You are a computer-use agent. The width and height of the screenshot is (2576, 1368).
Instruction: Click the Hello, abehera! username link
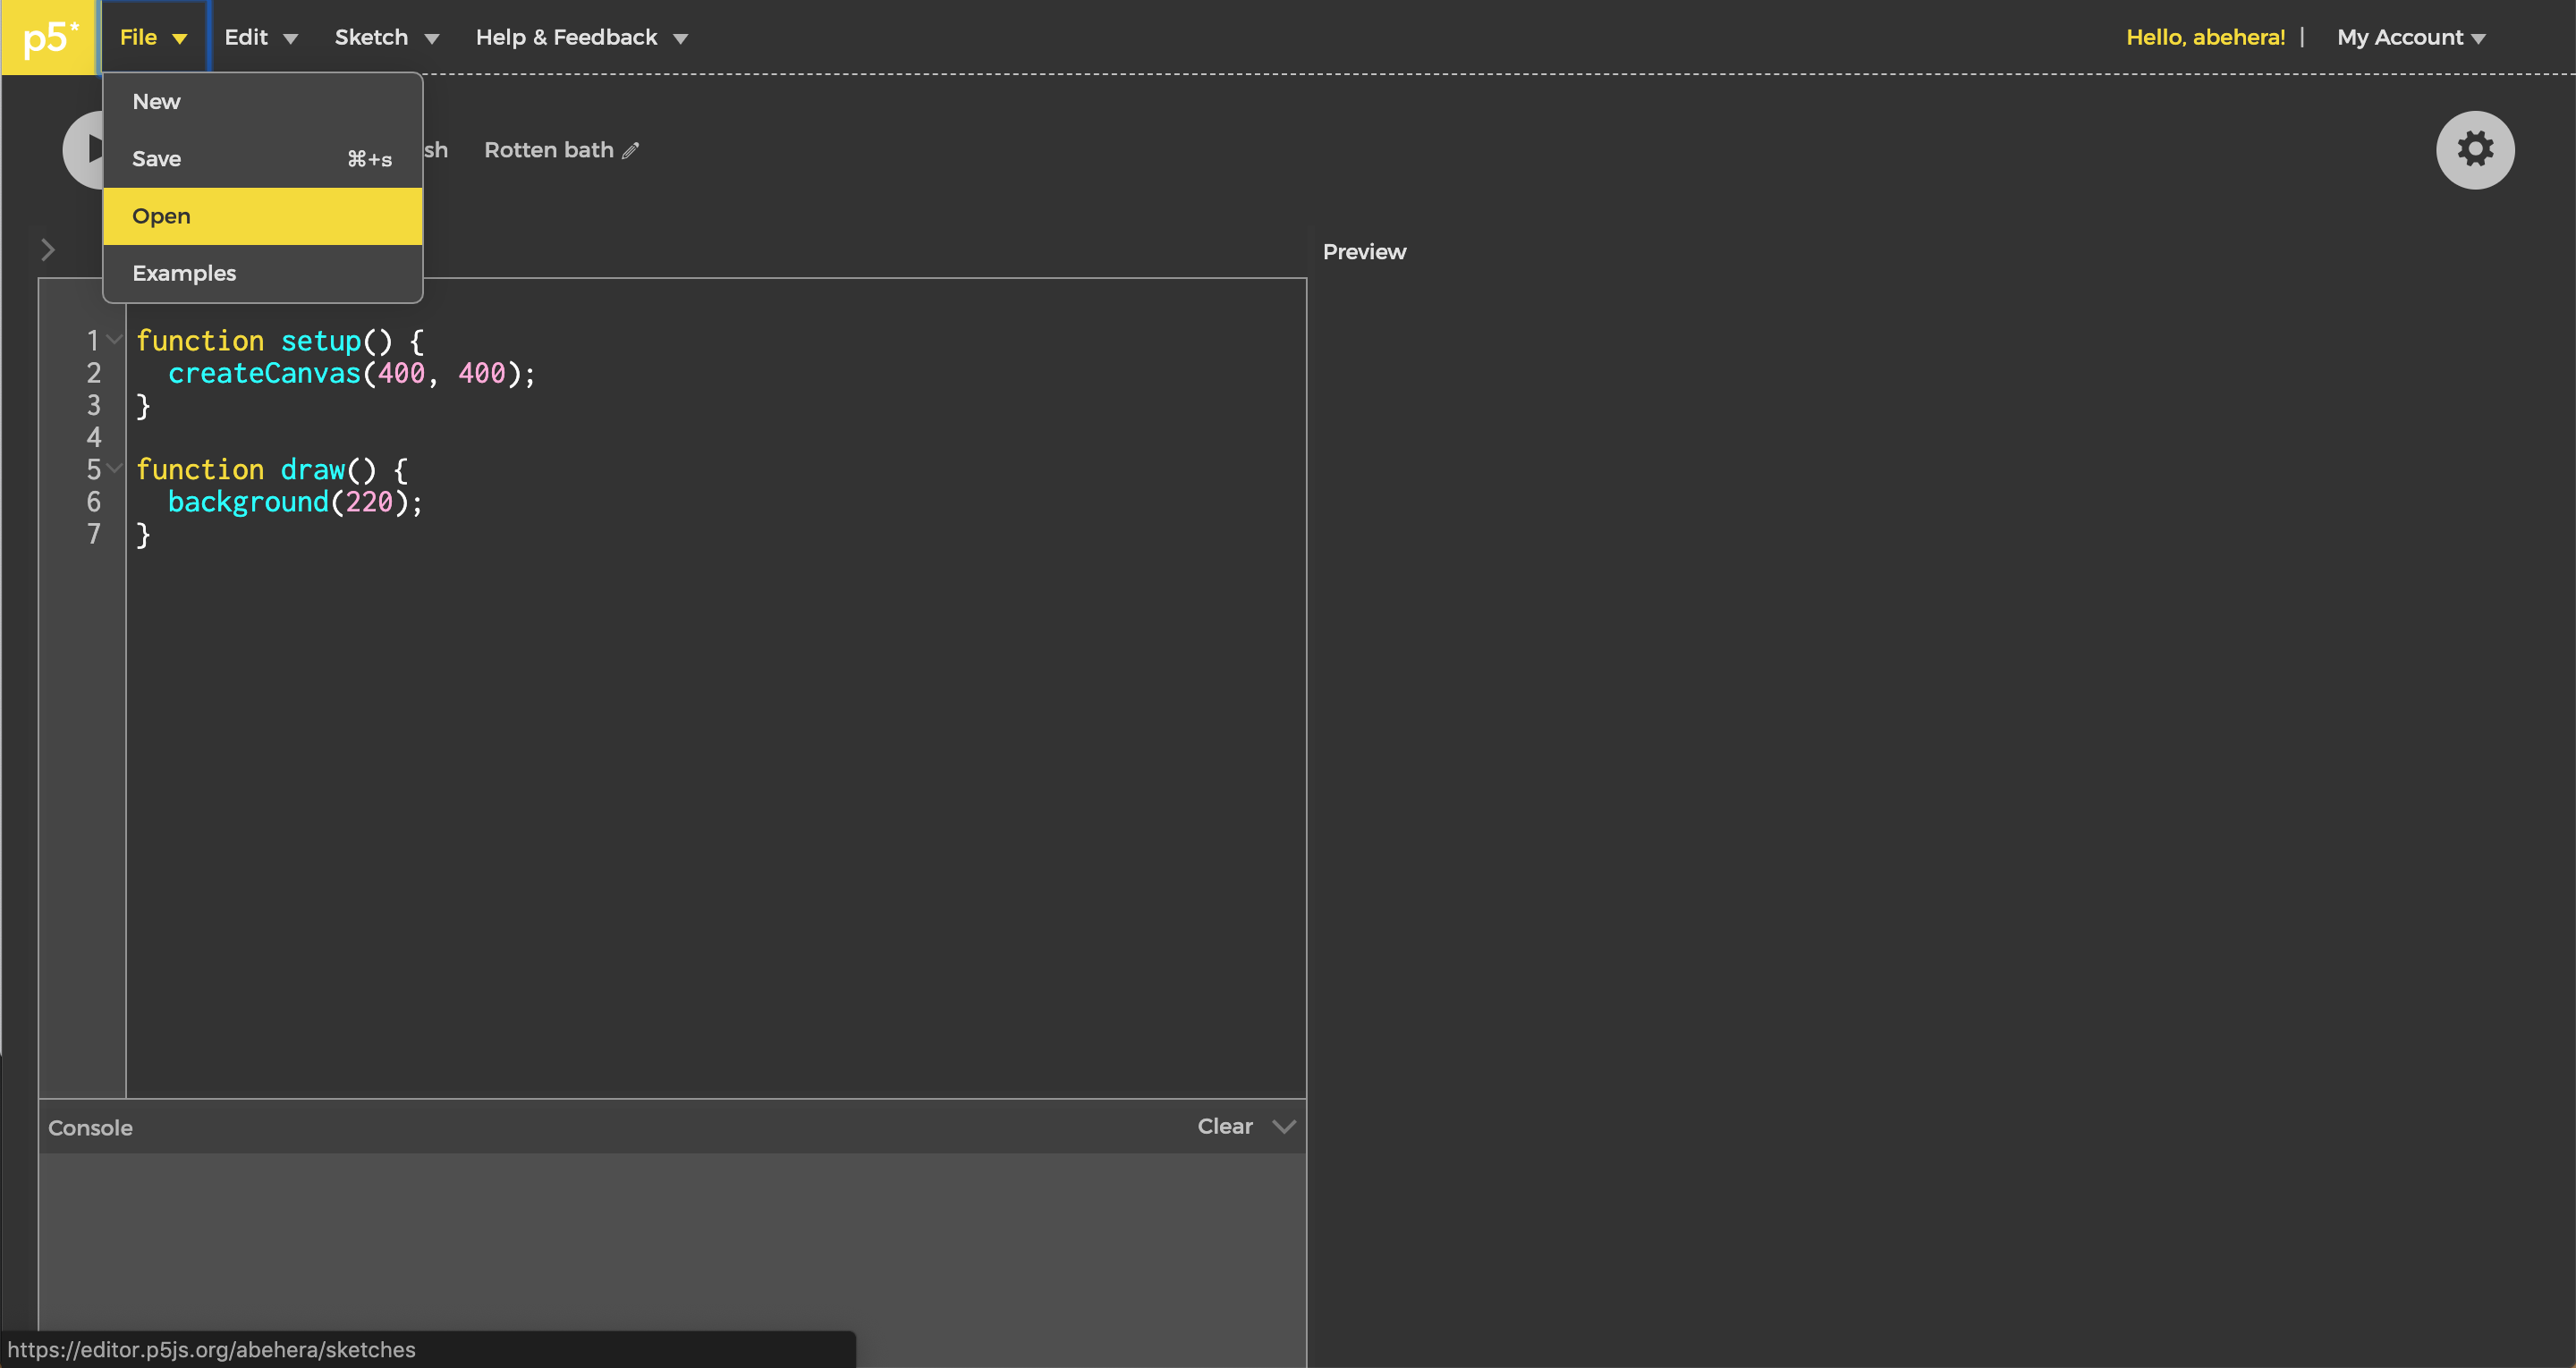pos(2205,37)
